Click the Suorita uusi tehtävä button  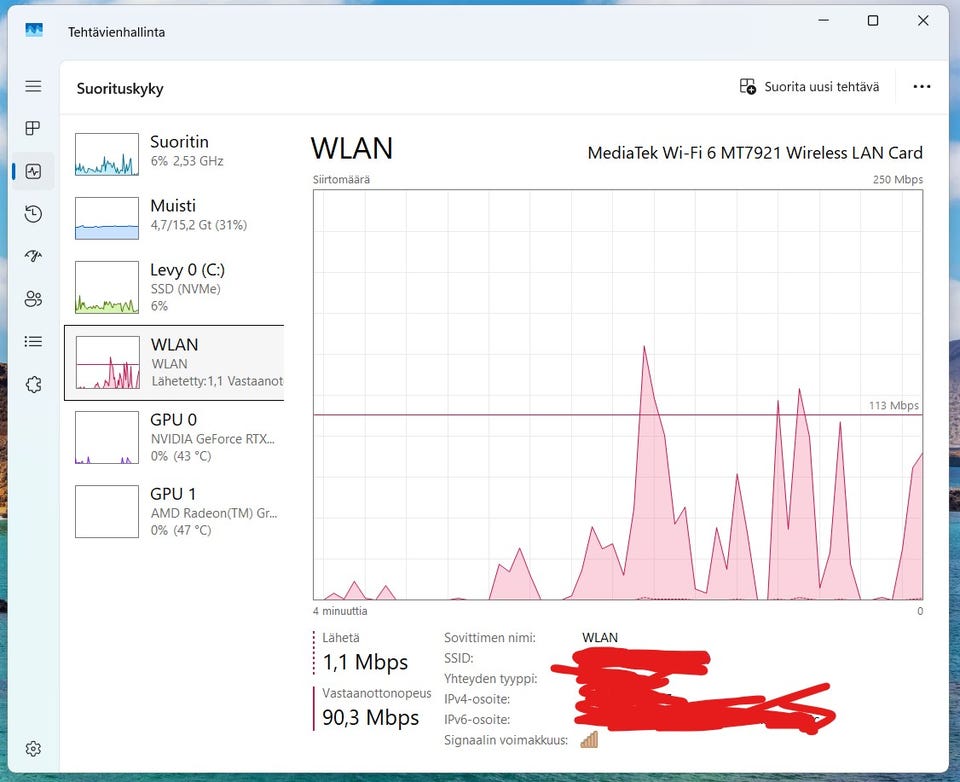(x=809, y=87)
